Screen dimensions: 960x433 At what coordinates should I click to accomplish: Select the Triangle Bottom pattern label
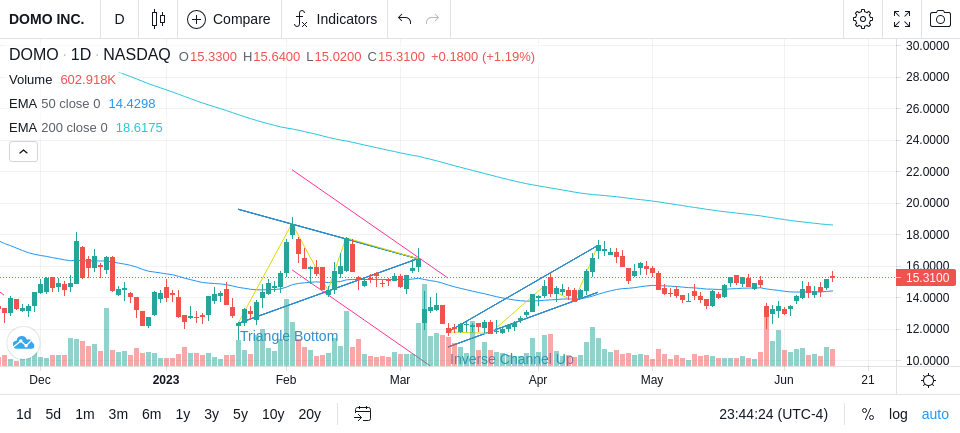(x=288, y=336)
